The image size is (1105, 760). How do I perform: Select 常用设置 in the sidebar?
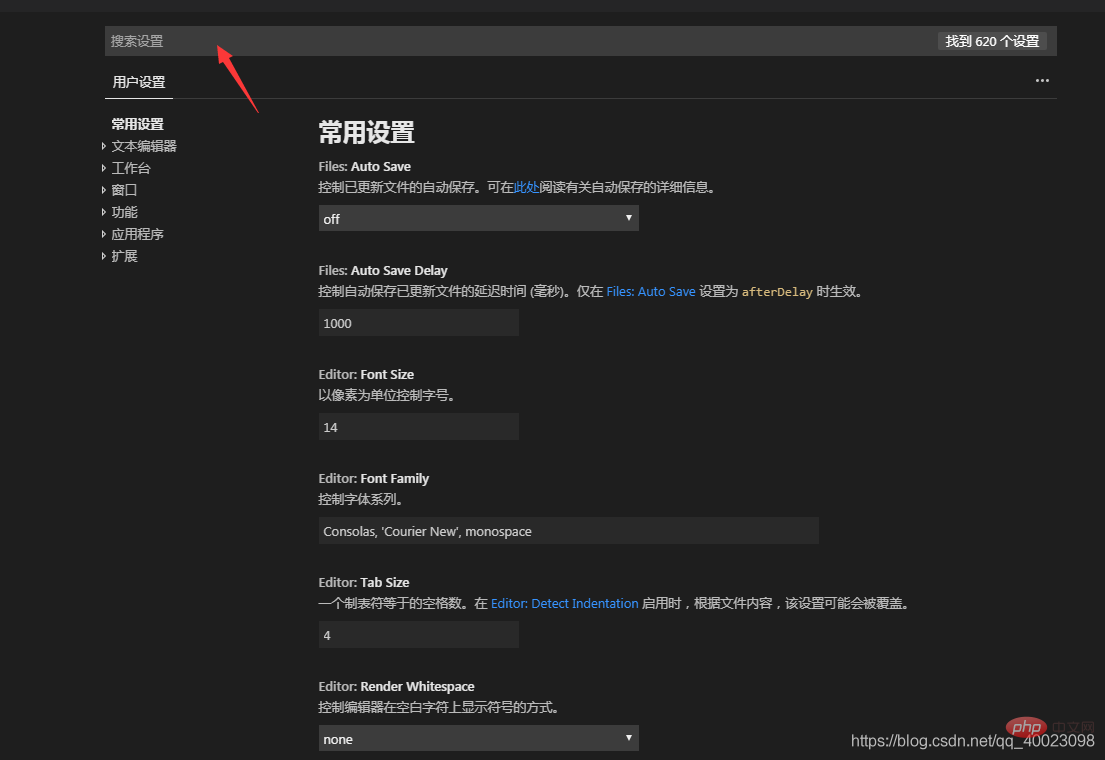(137, 123)
